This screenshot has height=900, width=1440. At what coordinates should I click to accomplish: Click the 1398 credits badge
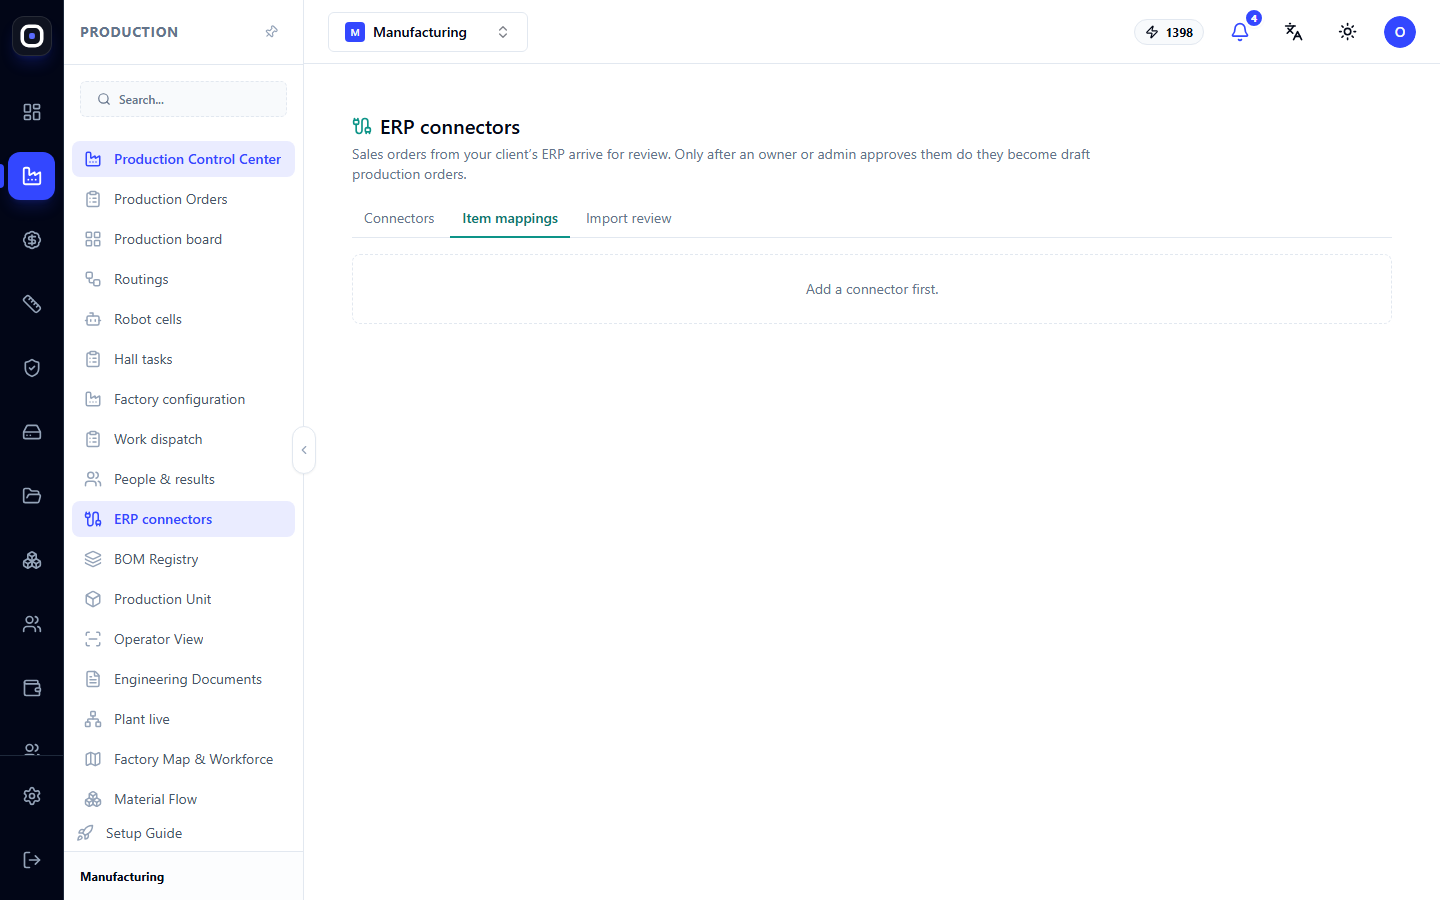pyautogui.click(x=1169, y=32)
